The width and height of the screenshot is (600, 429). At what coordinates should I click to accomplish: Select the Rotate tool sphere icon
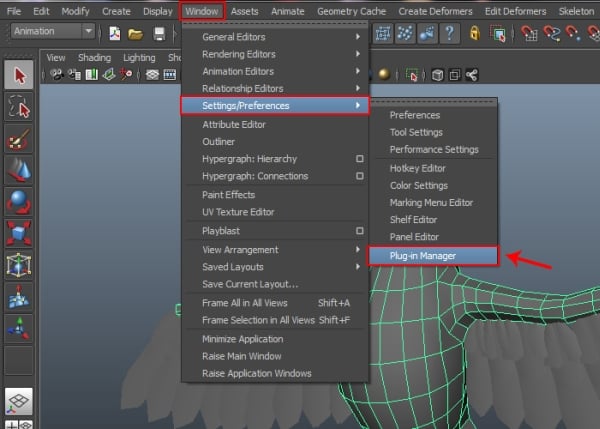coord(19,201)
